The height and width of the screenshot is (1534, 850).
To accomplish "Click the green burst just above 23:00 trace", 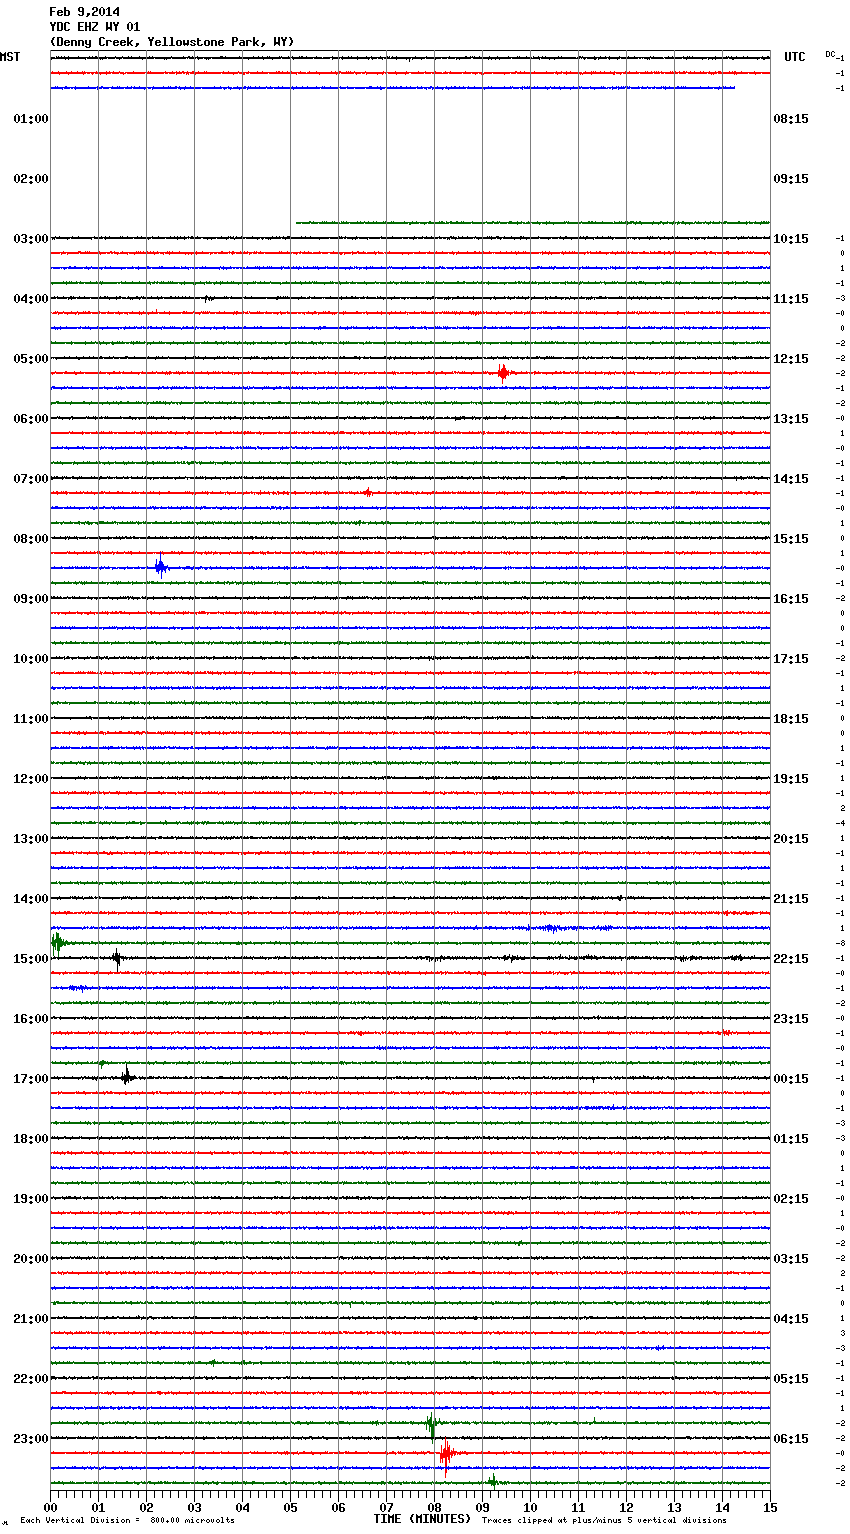I will pos(431,1422).
